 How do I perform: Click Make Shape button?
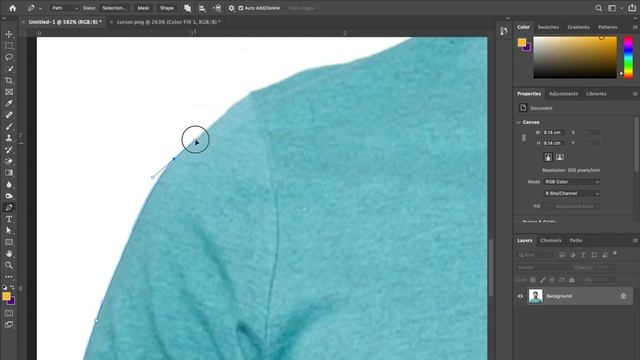click(167, 8)
